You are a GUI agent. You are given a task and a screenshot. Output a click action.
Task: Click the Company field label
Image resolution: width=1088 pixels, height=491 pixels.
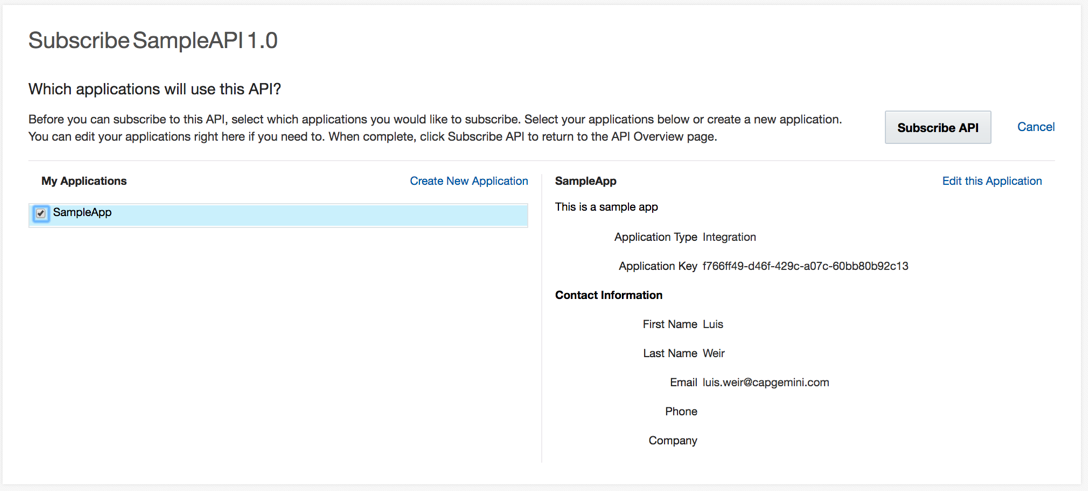(x=673, y=440)
